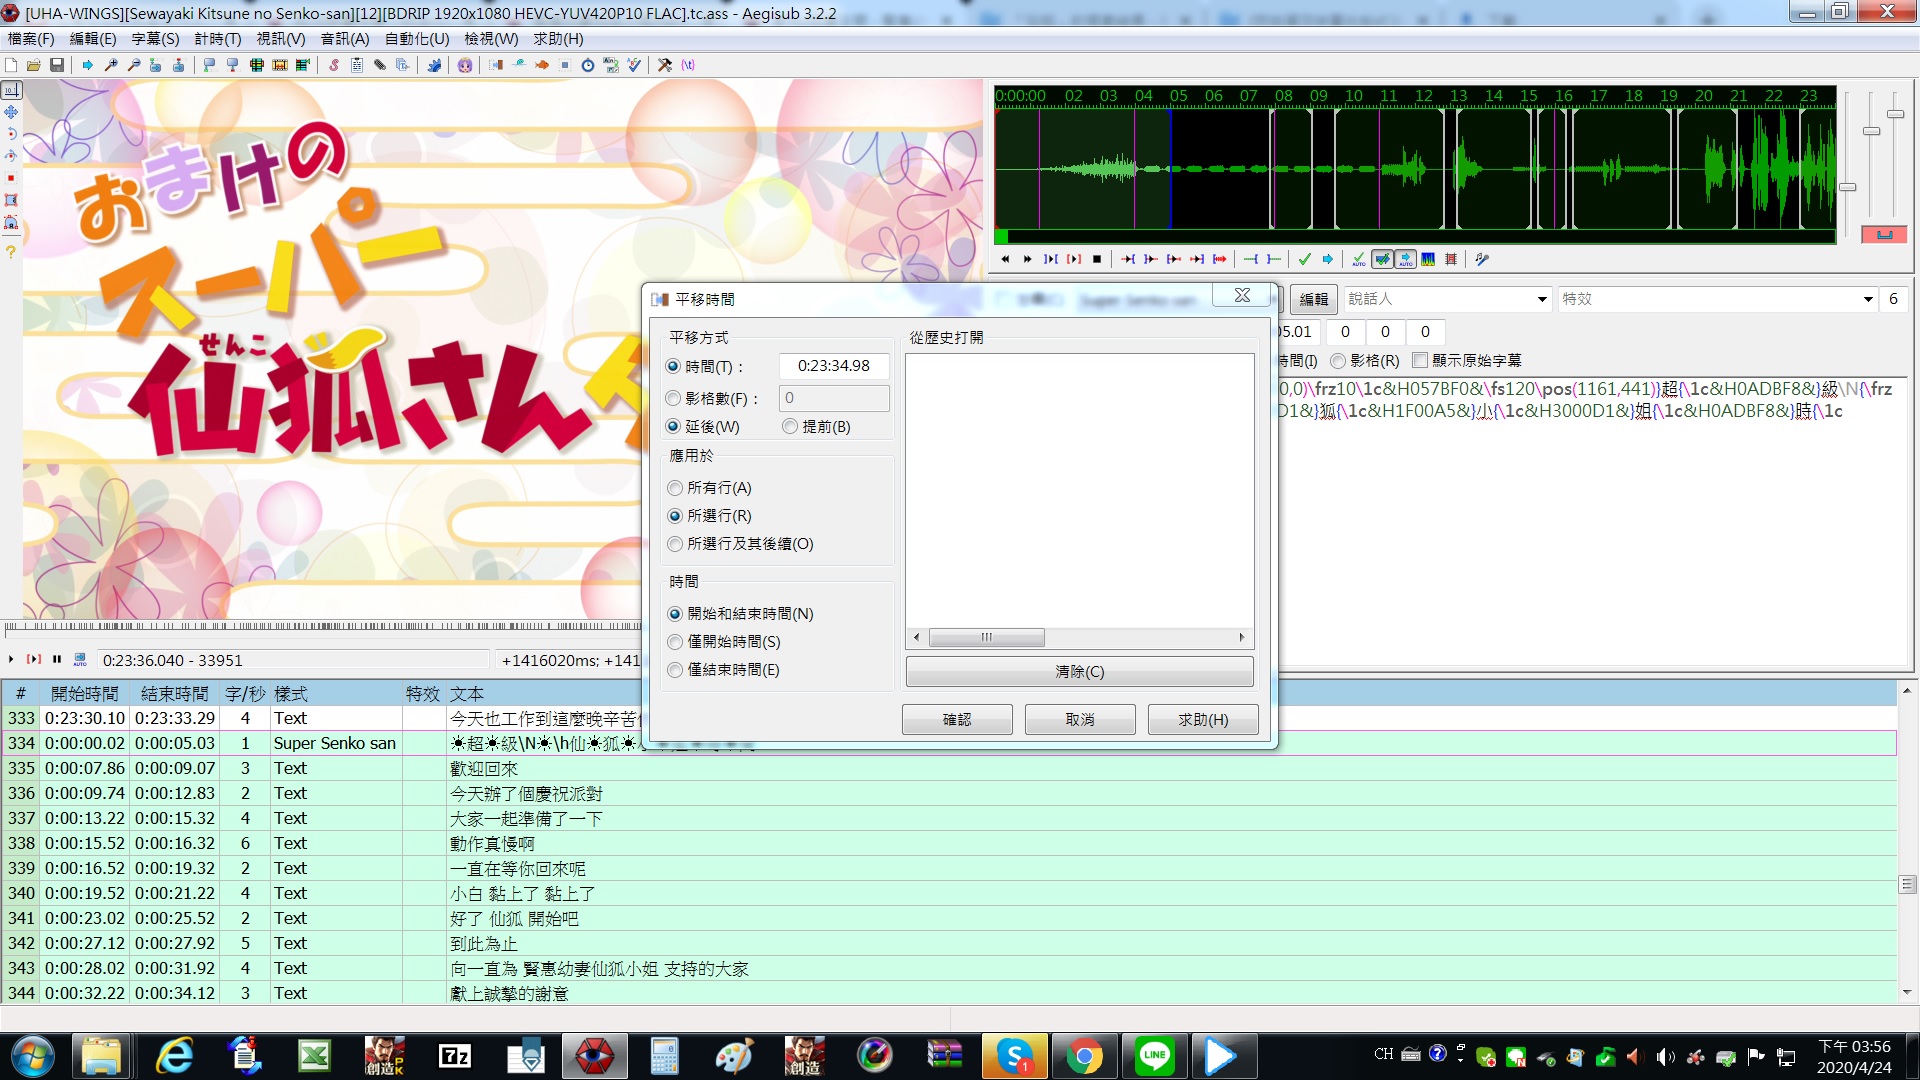Click the Clear (清除) history button
Screen dimensions: 1920x1080
coord(1080,671)
